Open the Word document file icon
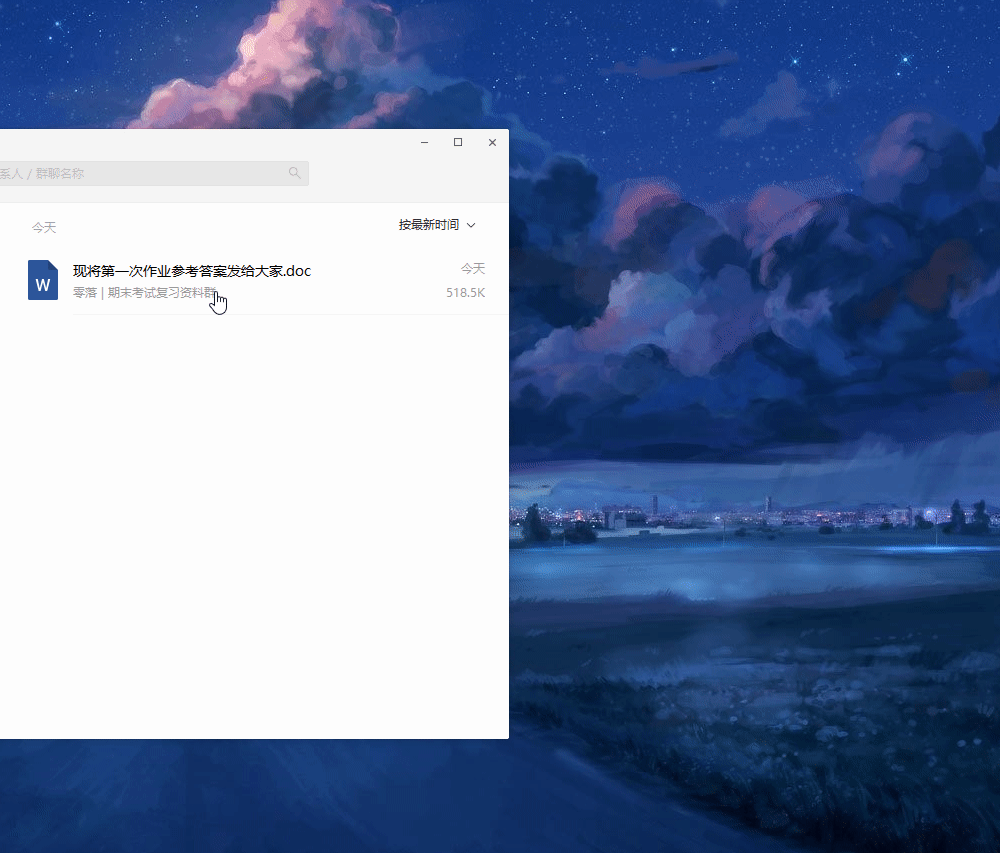 pos(43,280)
